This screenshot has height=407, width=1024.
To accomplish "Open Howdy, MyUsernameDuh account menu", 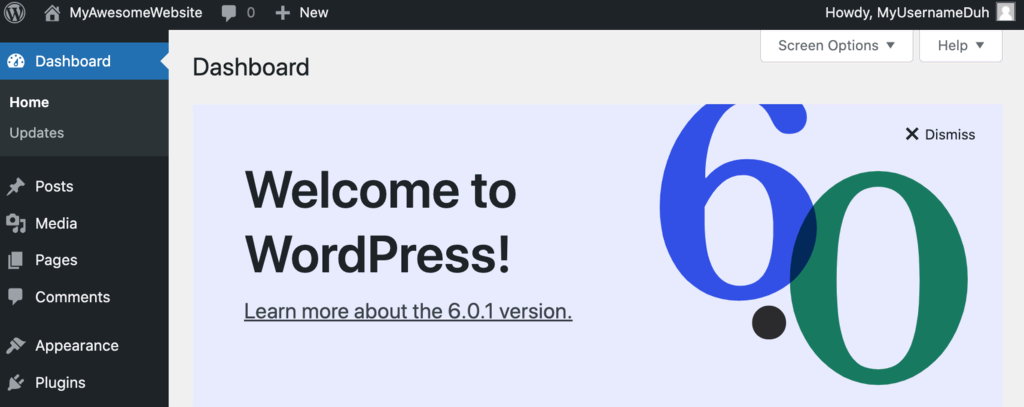I will click(x=907, y=12).
